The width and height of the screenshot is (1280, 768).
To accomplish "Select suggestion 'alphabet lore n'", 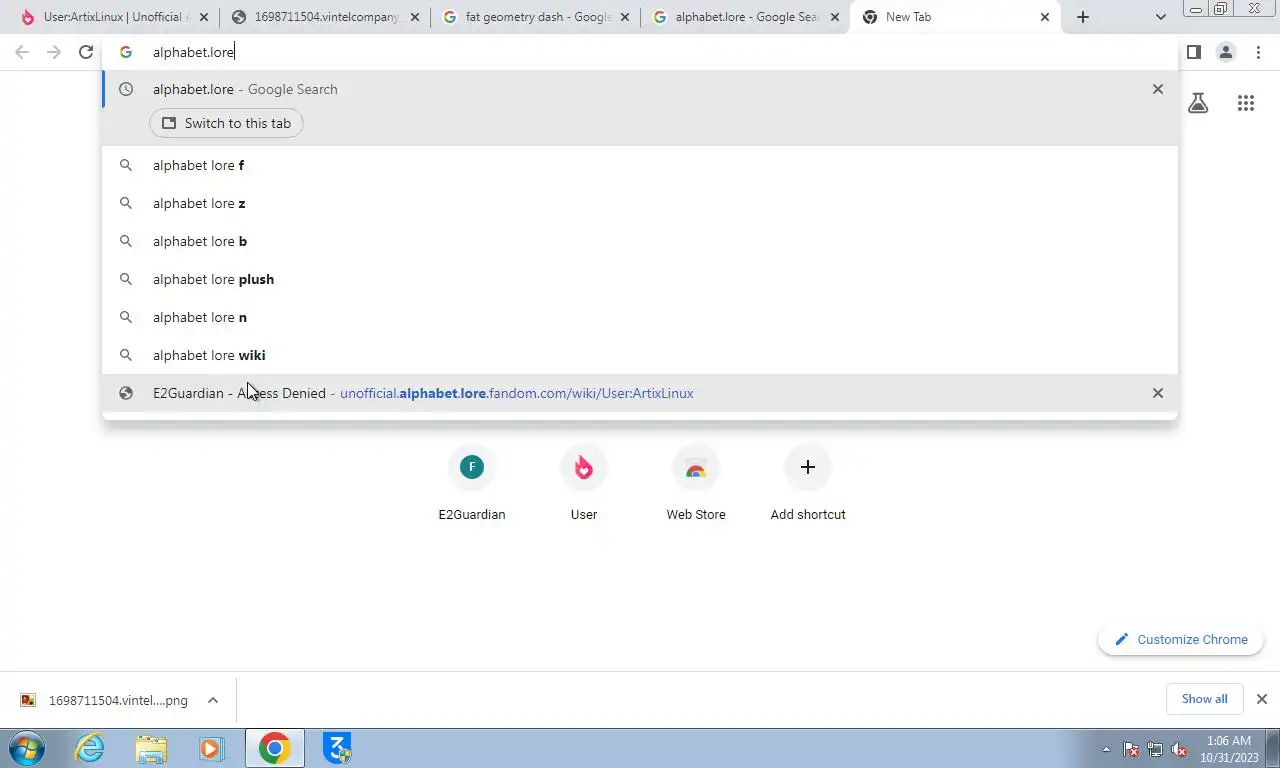I will click(640, 317).
